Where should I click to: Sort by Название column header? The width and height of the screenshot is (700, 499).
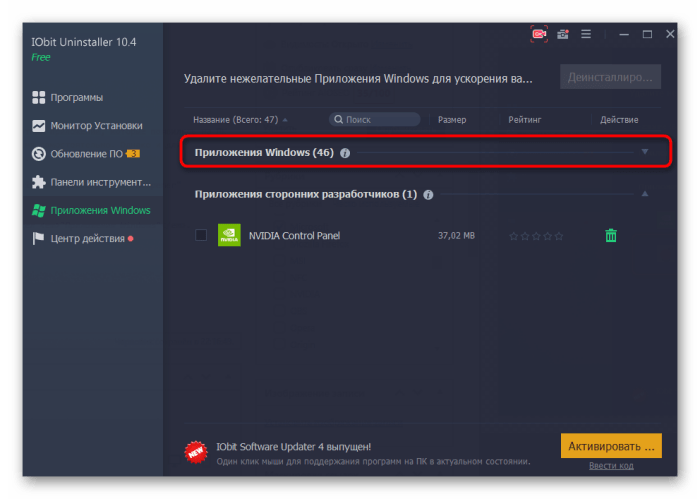(x=235, y=120)
